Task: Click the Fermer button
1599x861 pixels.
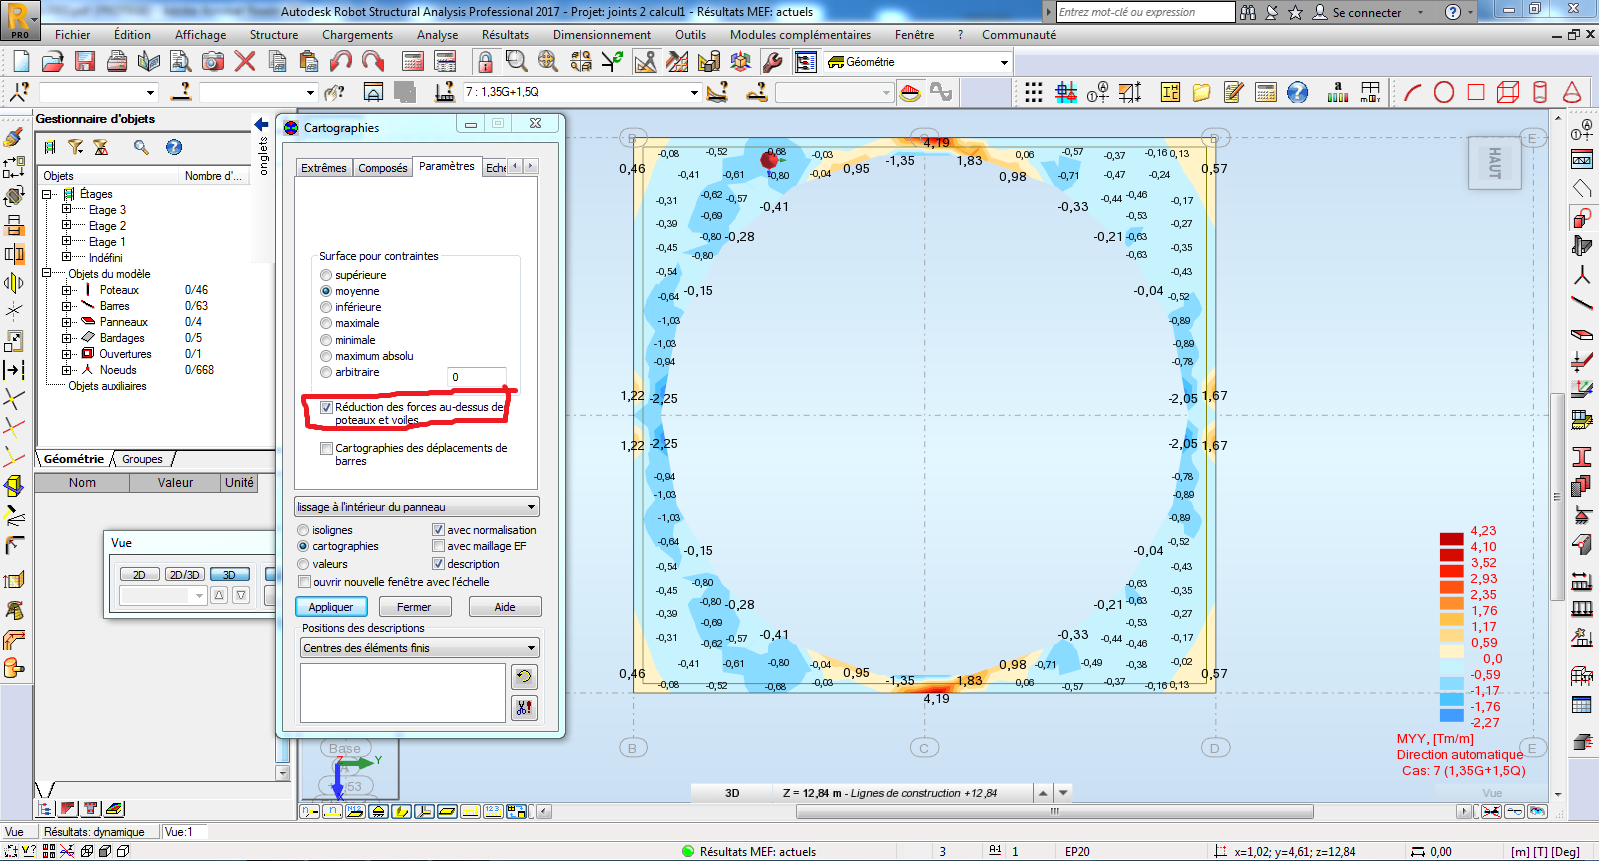Action: [x=414, y=607]
